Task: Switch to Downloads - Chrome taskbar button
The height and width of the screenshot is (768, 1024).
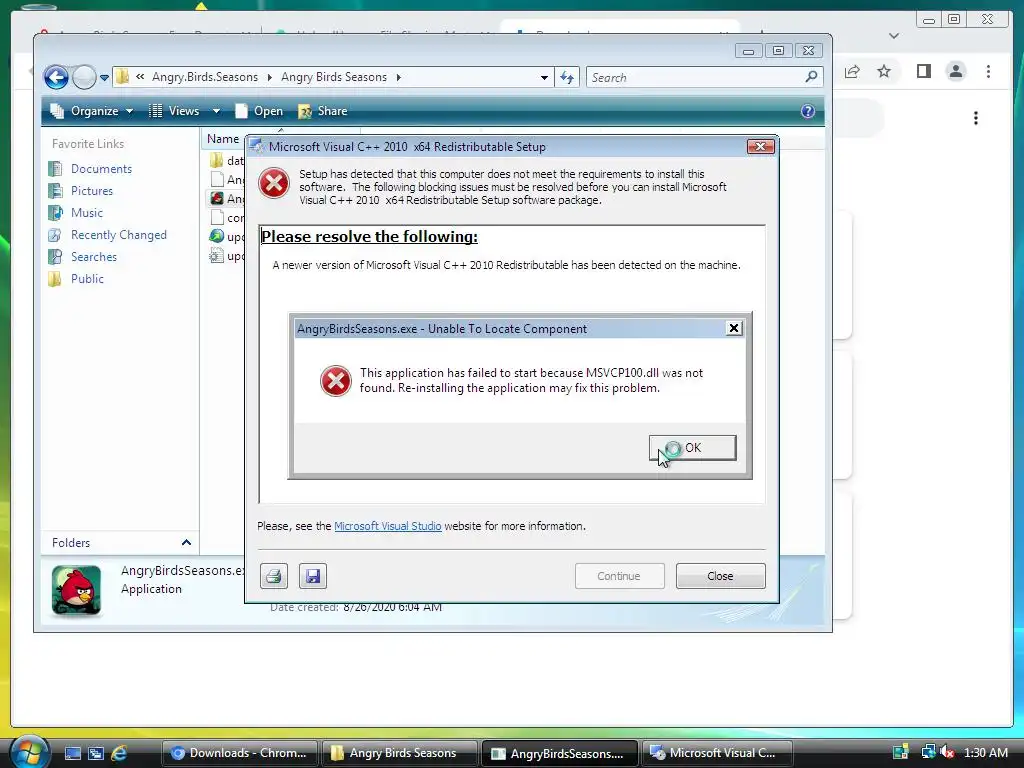Action: (x=240, y=753)
